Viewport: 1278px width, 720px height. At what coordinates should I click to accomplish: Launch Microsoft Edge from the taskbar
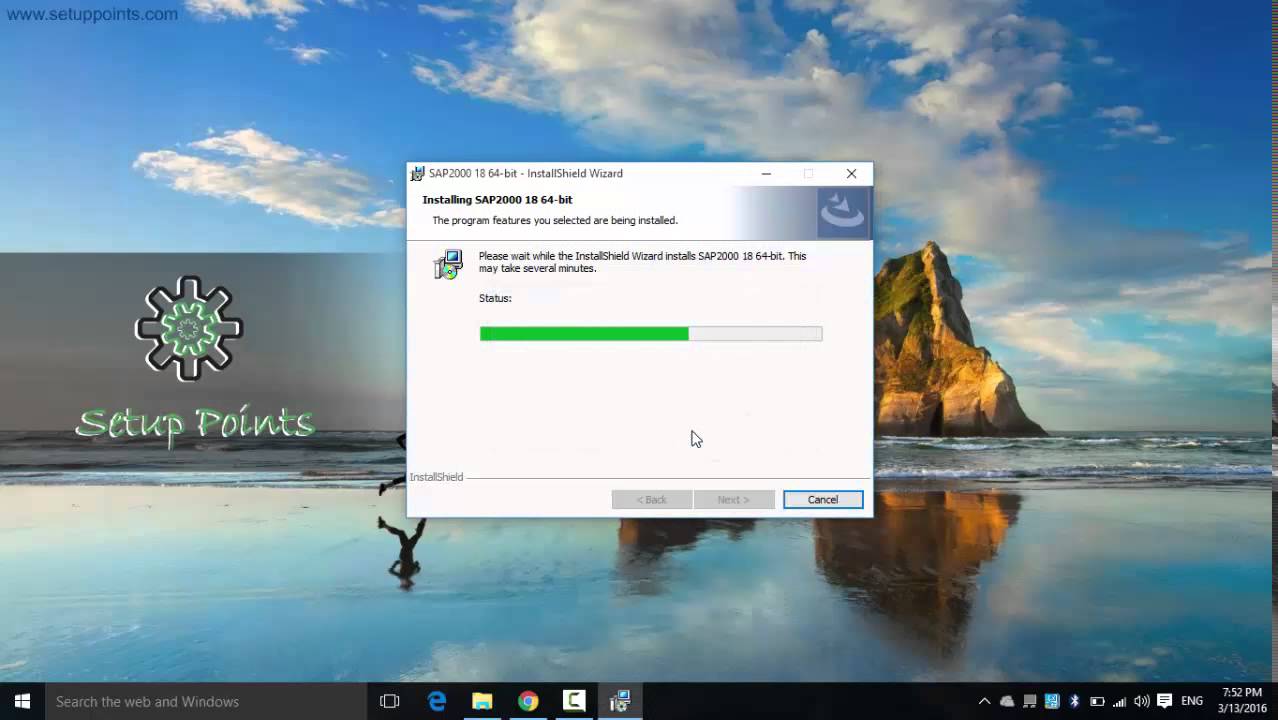(x=437, y=701)
